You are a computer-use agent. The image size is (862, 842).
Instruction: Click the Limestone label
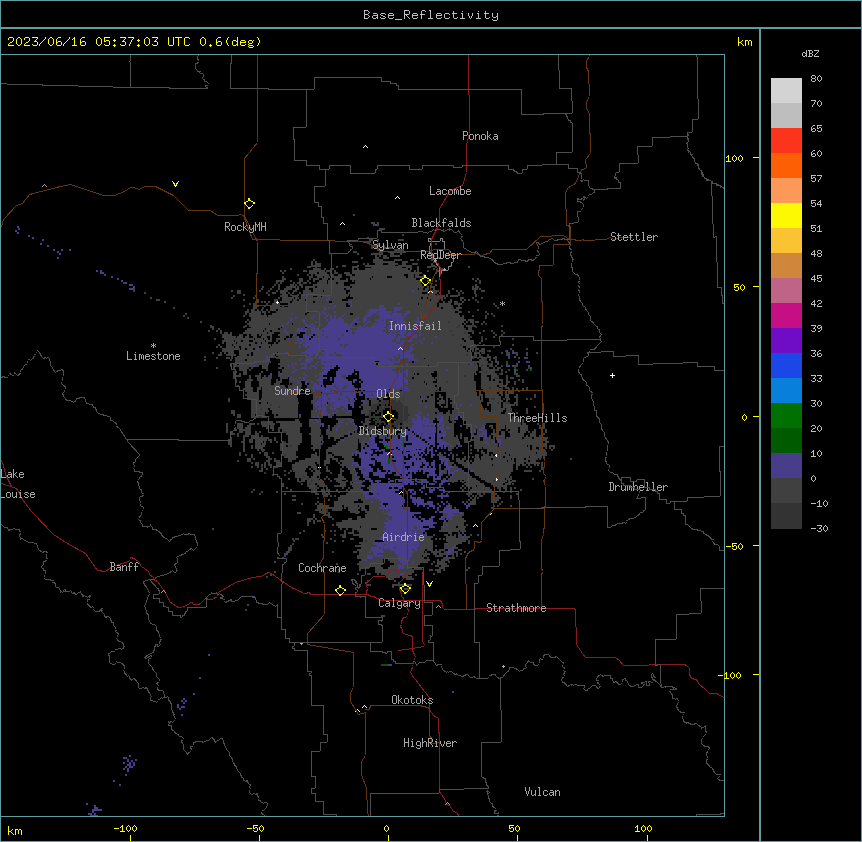[153, 356]
